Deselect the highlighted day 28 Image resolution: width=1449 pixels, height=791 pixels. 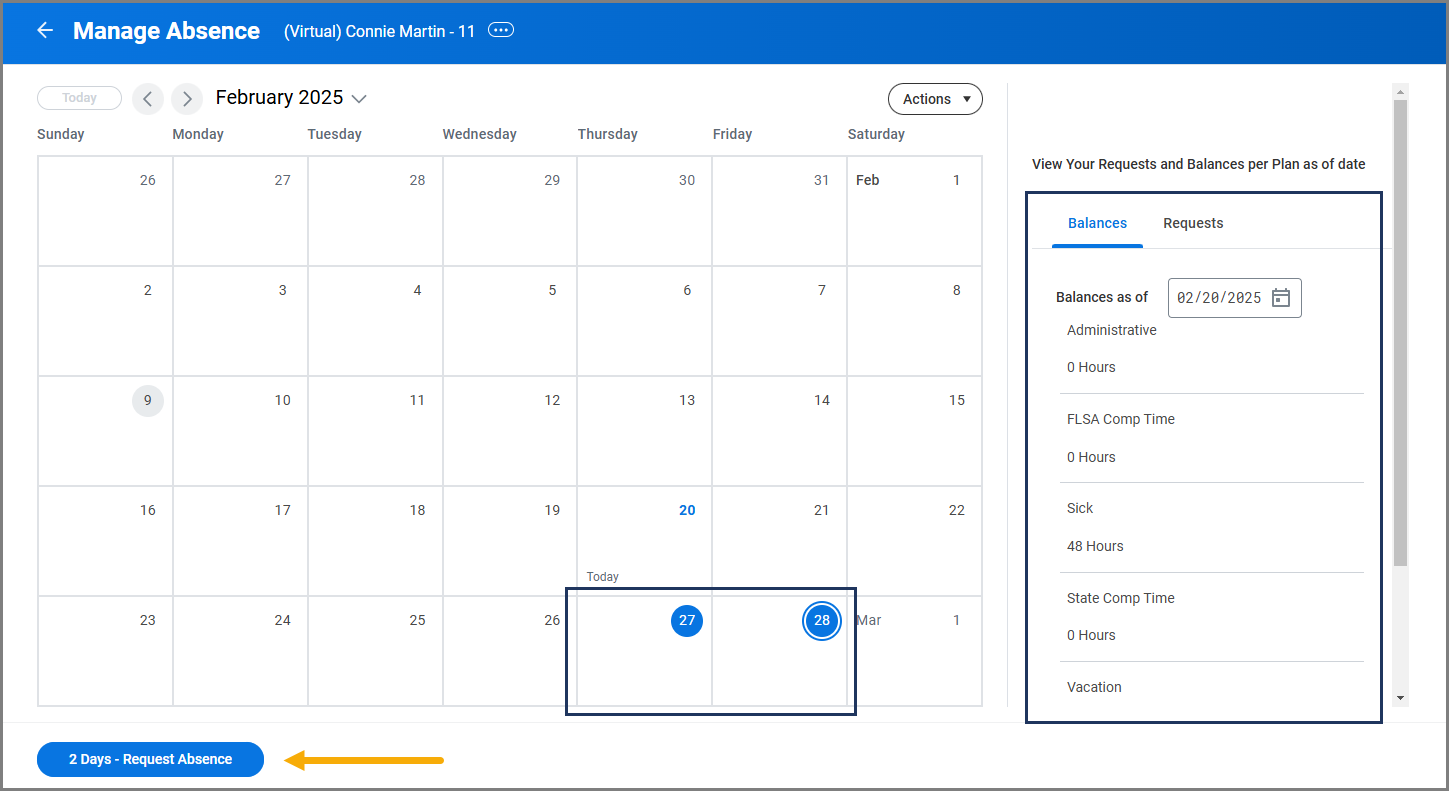pos(821,621)
